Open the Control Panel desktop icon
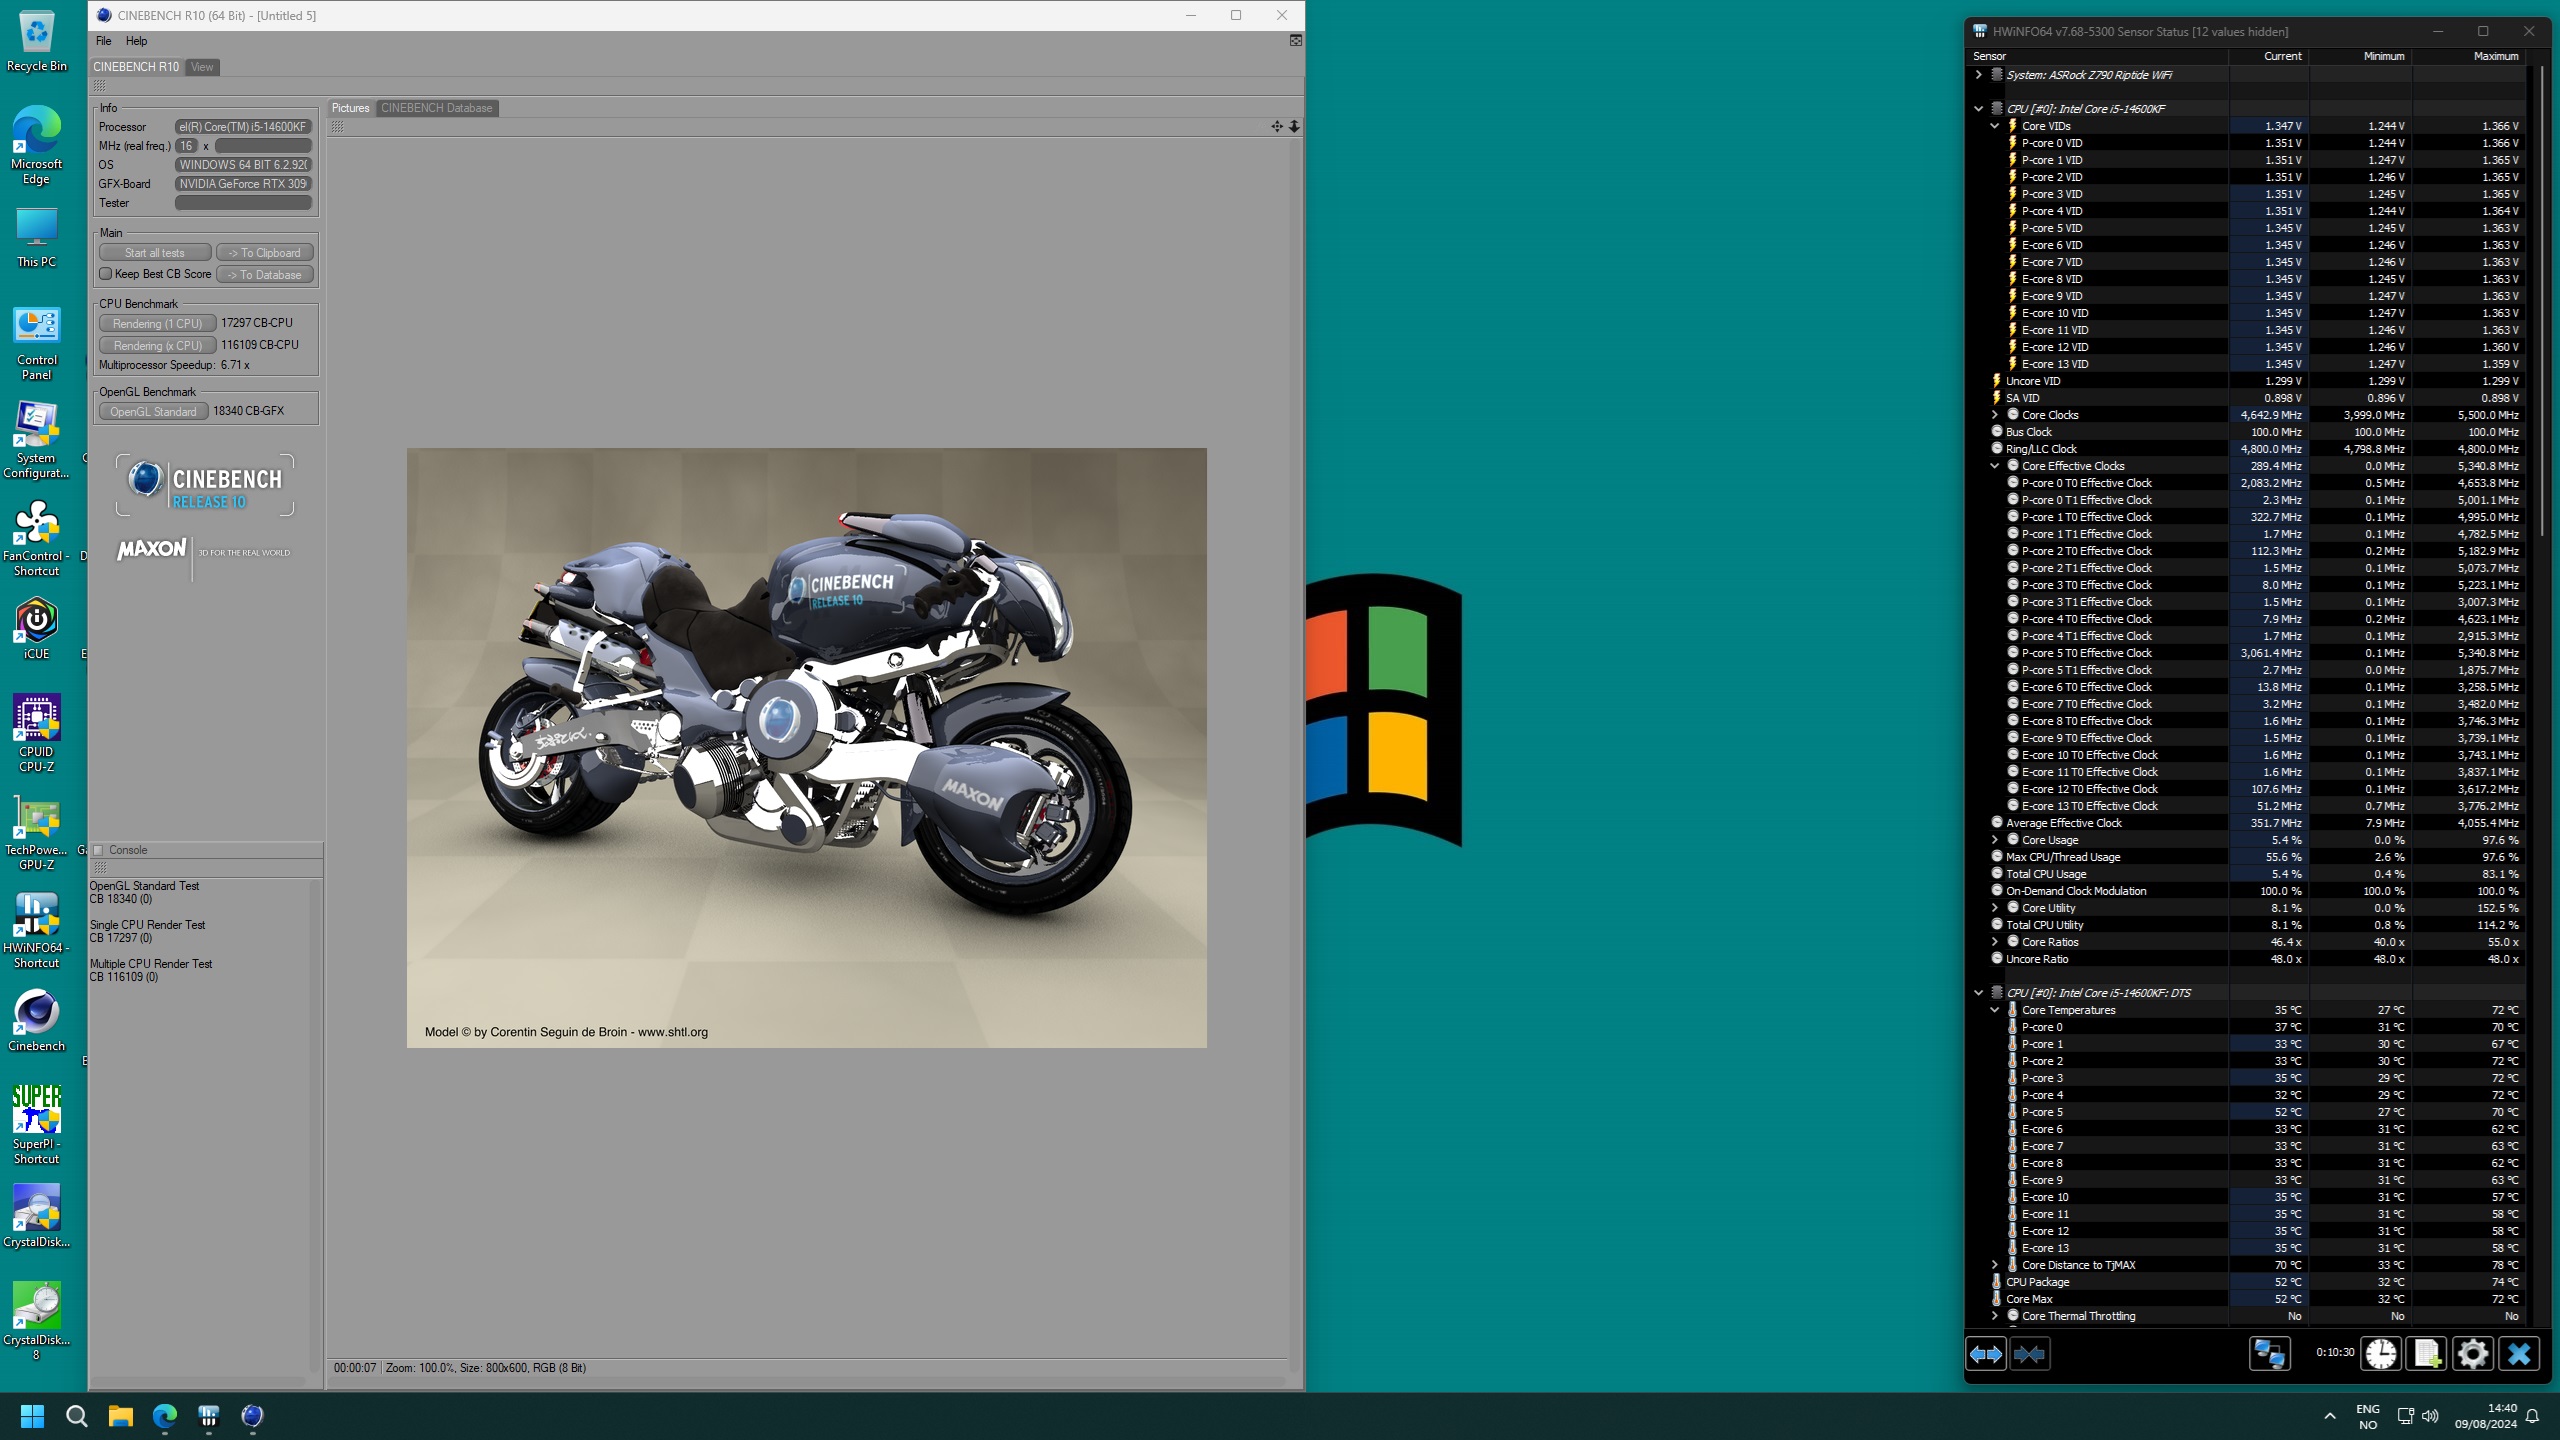Viewport: 2560px width, 1440px height. coord(36,343)
